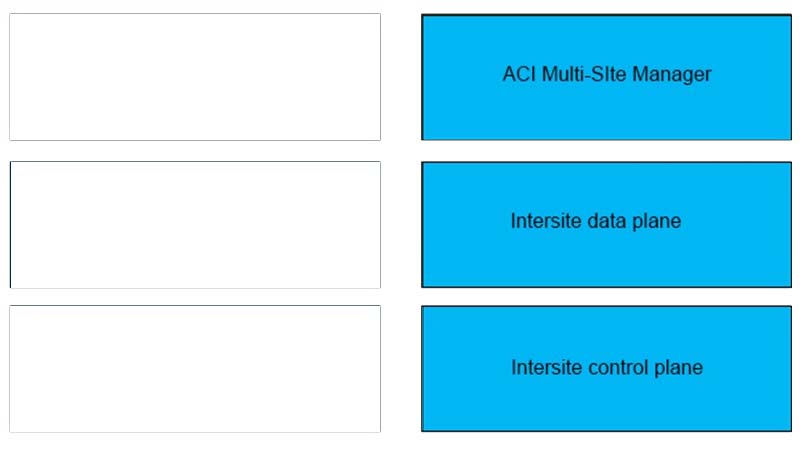The height and width of the screenshot is (457, 809).
Task: Click the "ACI Multi-SIte Manager" text label
Action: tap(607, 74)
